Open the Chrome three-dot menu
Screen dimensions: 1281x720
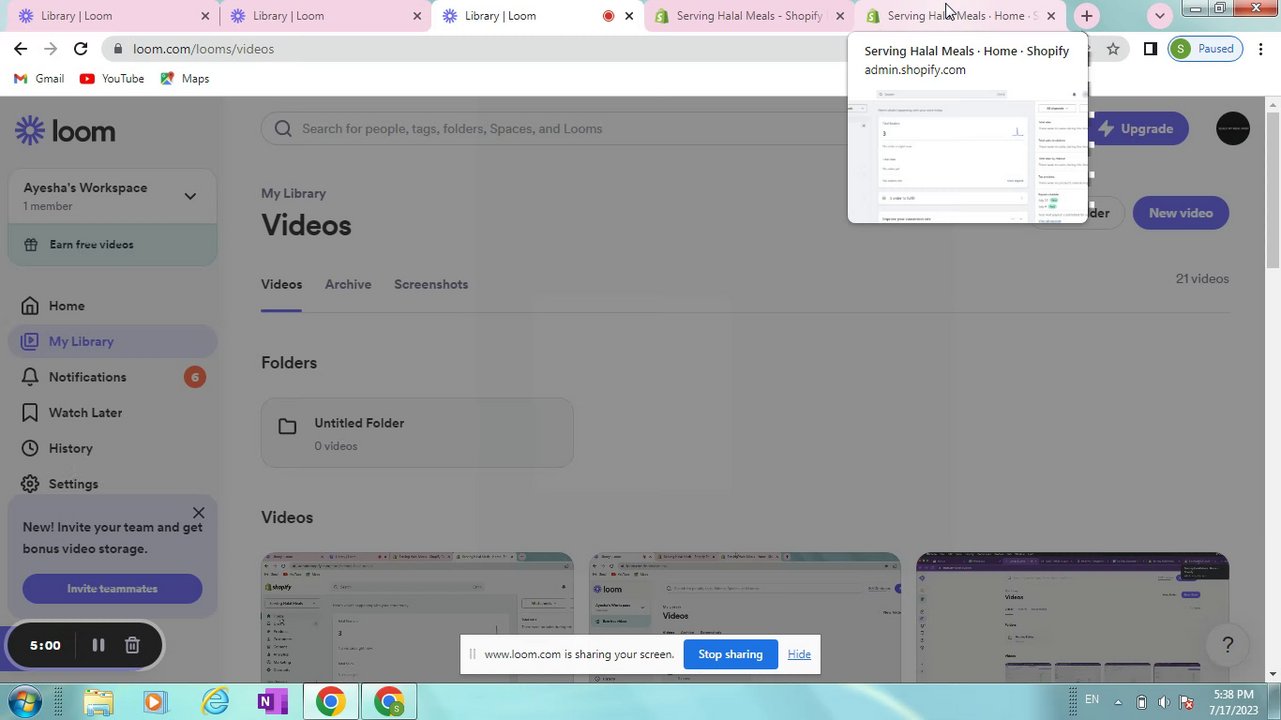pyautogui.click(x=1261, y=48)
